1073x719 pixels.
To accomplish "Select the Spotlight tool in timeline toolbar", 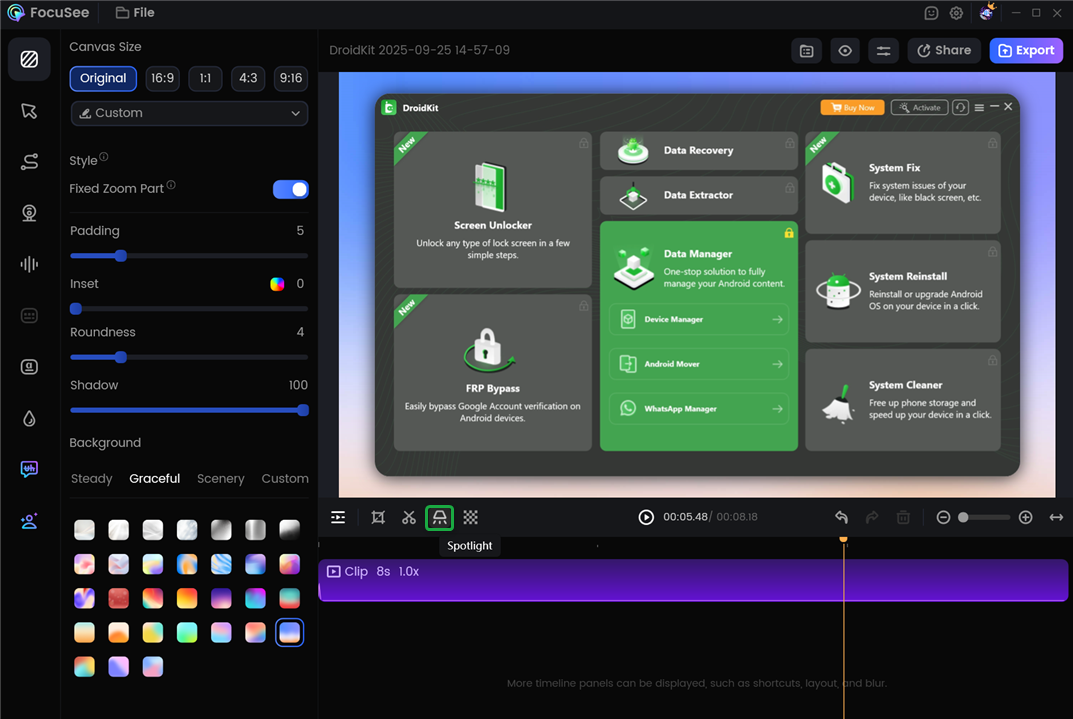I will pyautogui.click(x=439, y=517).
